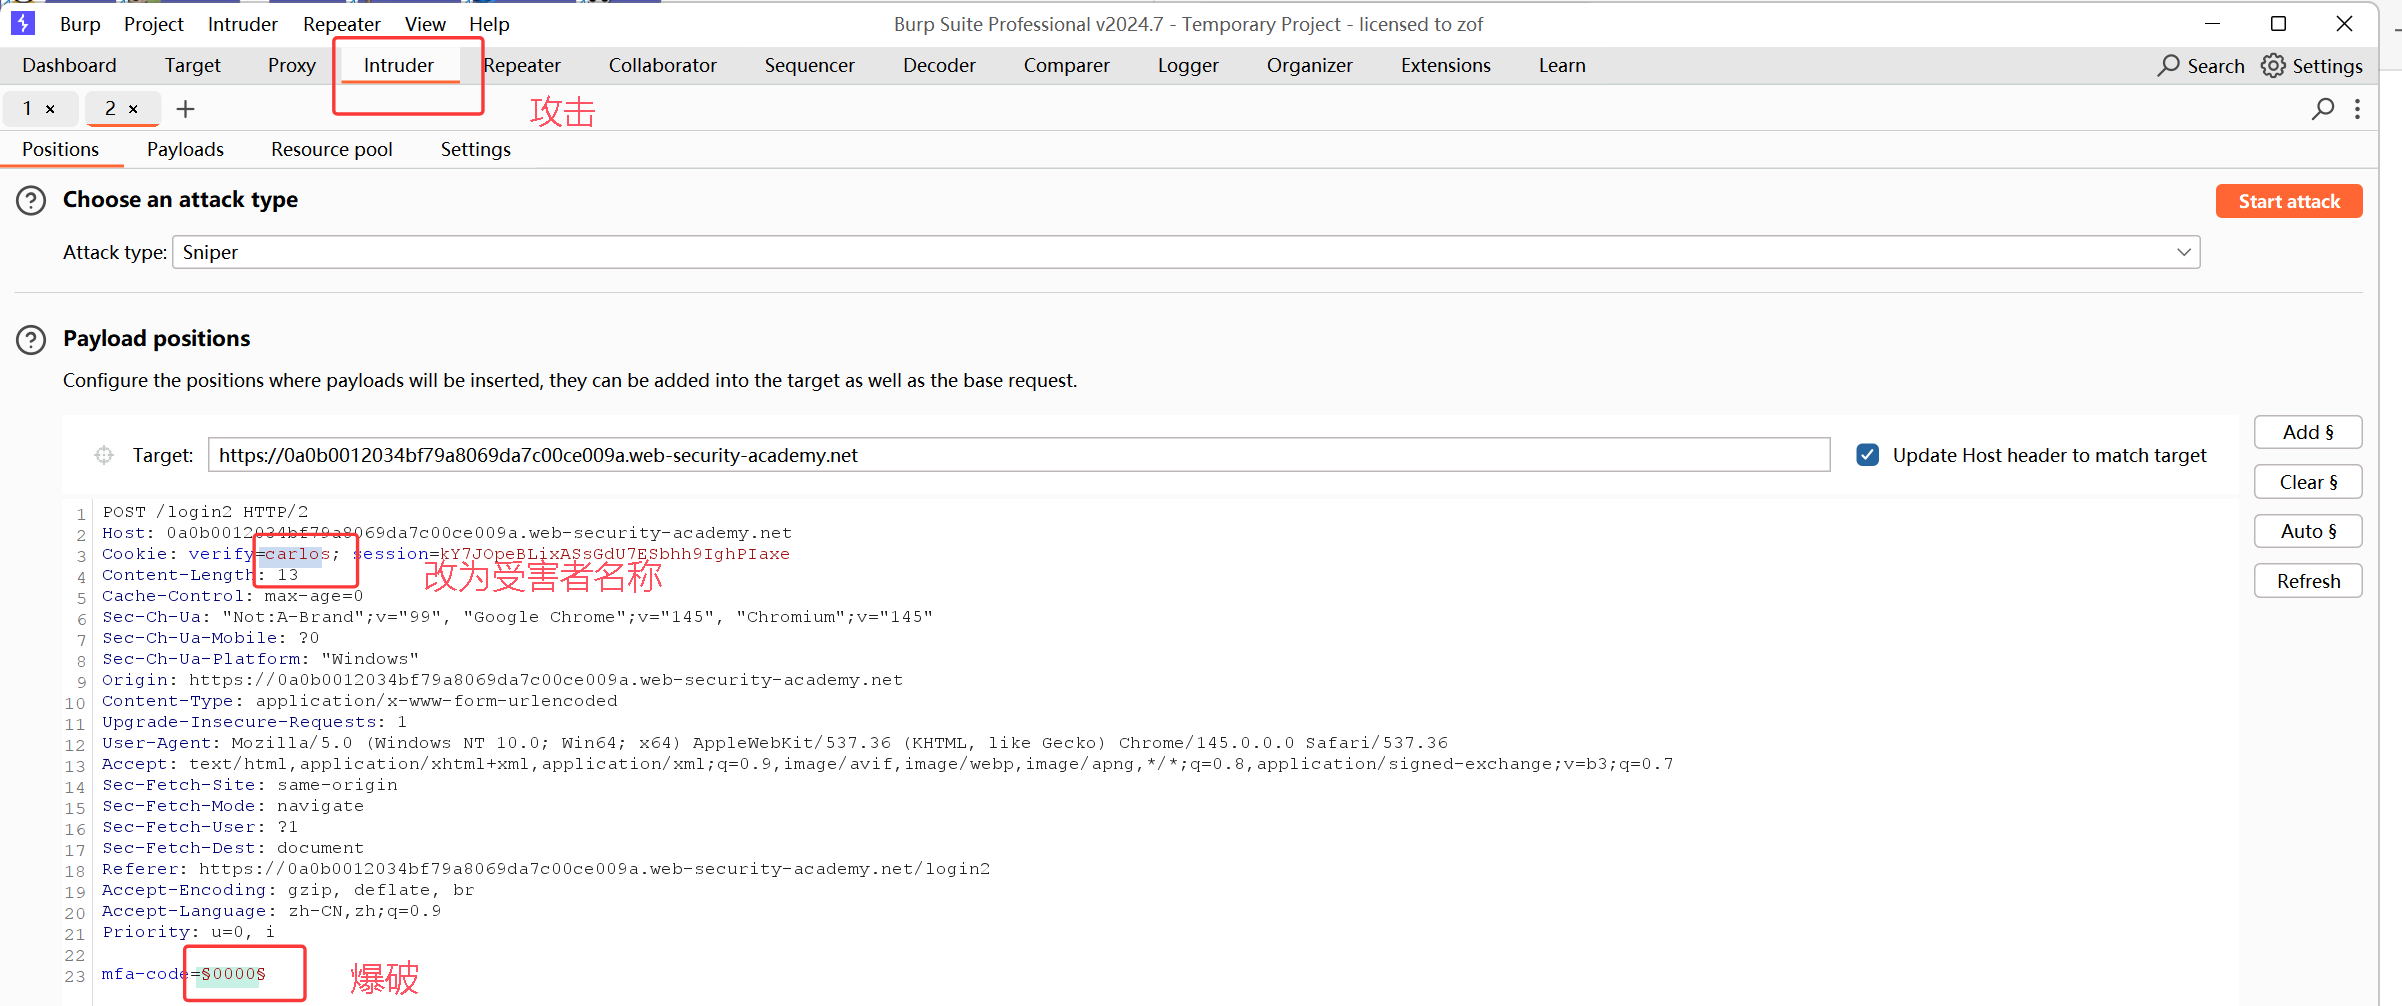Image resolution: width=2402 pixels, height=1006 pixels.
Task: Open help for Payload positions
Action: point(31,340)
